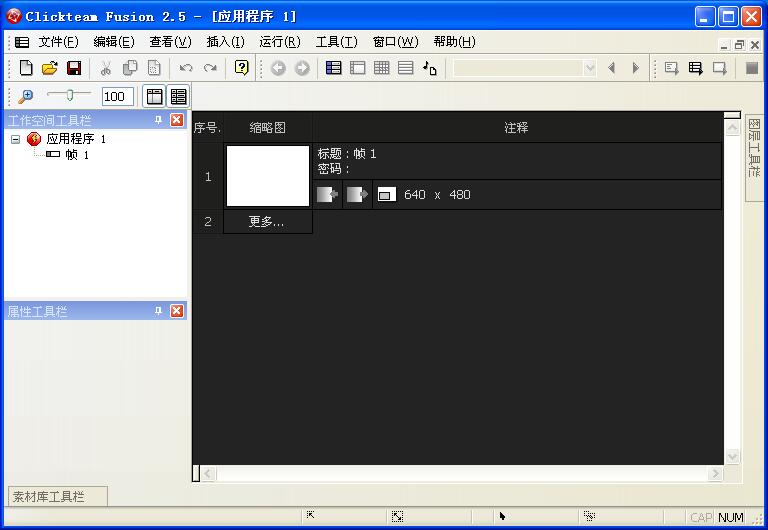Click the NUM status bar indicator
Viewport: 768px width, 530px height.
point(730,517)
